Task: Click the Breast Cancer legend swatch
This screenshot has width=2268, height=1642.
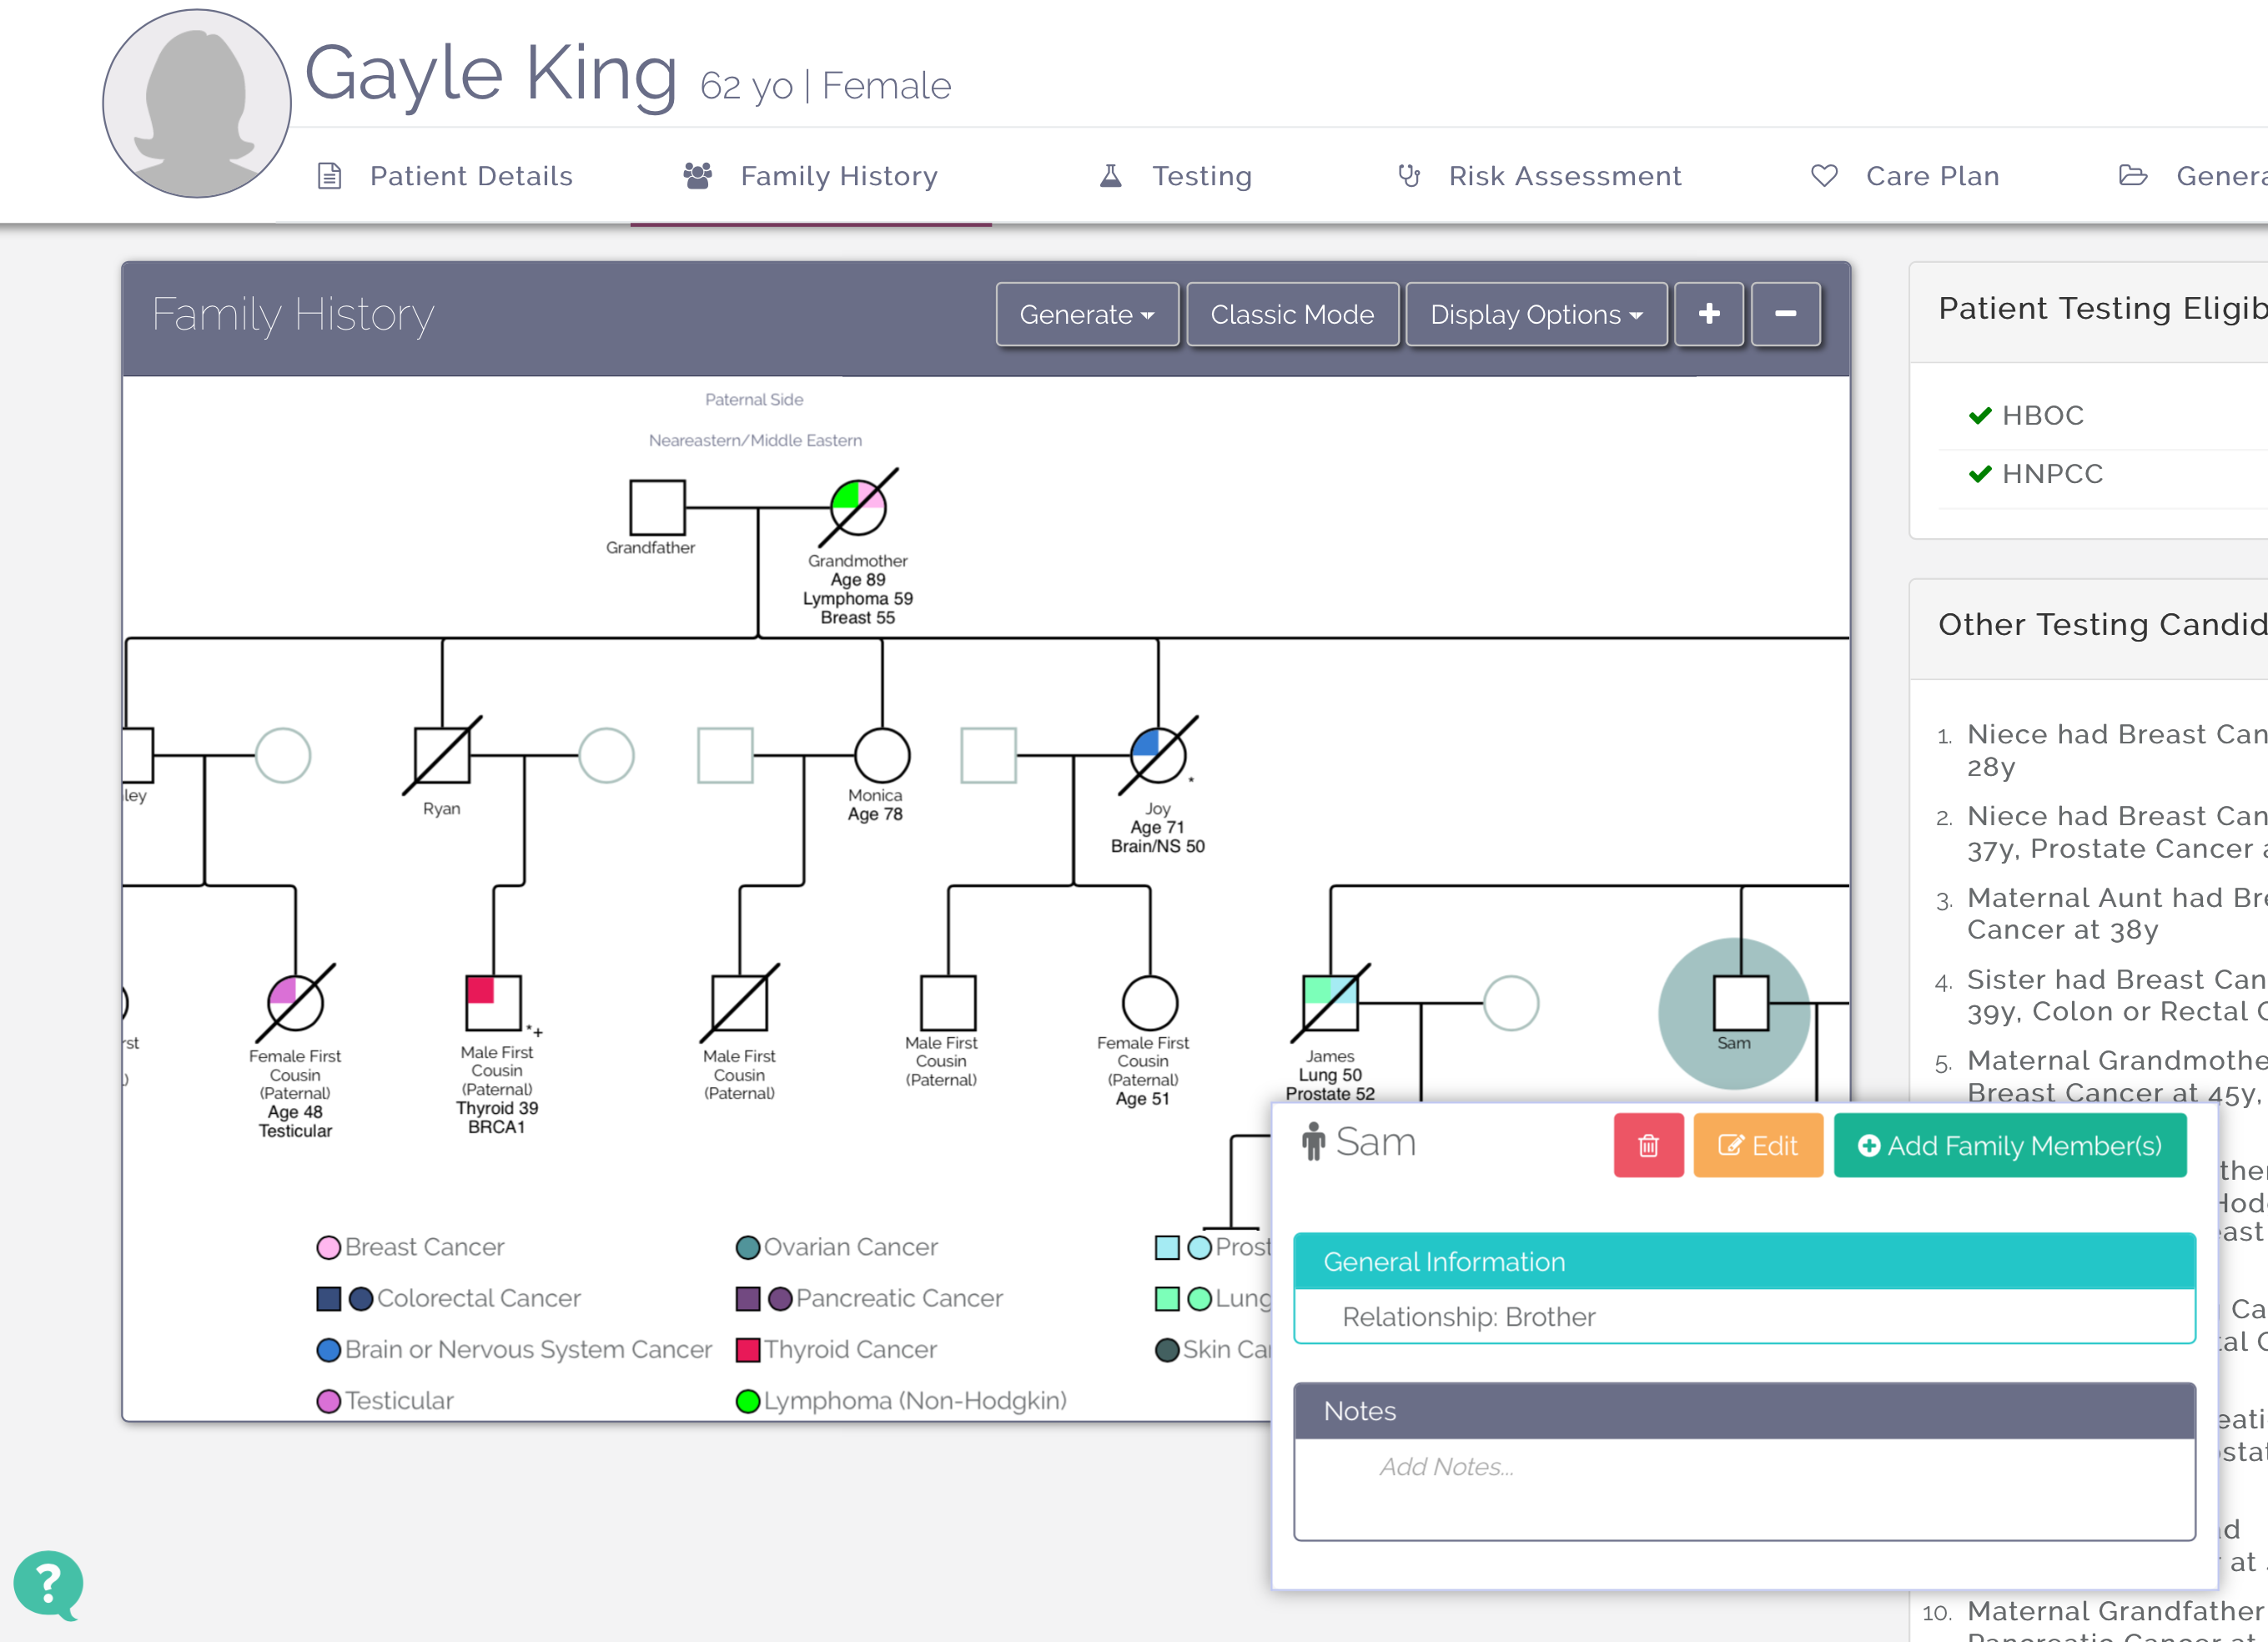Action: point(328,1247)
